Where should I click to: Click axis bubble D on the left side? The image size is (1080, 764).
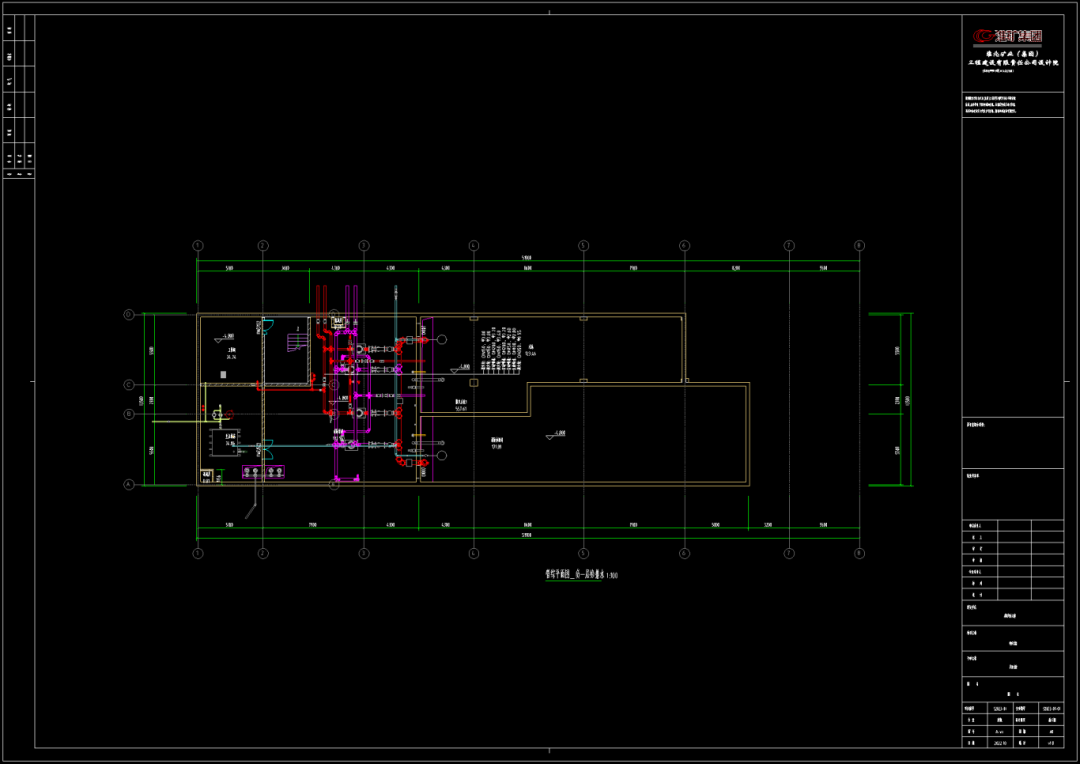[x=129, y=314]
